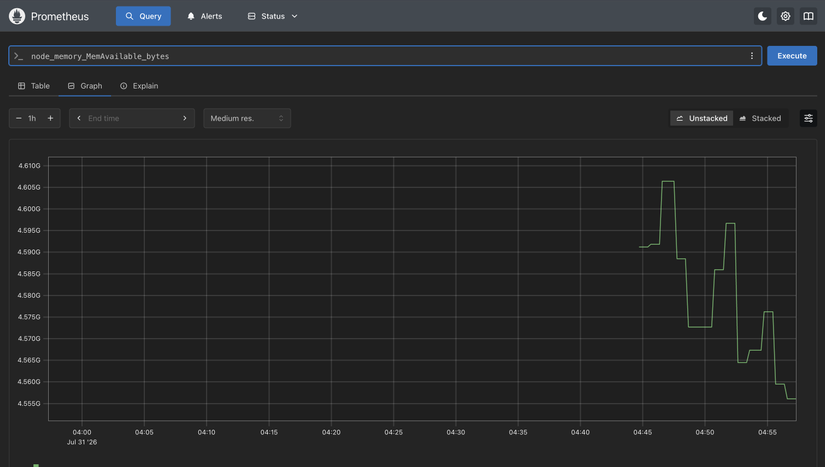Viewport: 825px width, 467px height.
Task: Click the 04:30 x-axis label
Action: point(456,432)
